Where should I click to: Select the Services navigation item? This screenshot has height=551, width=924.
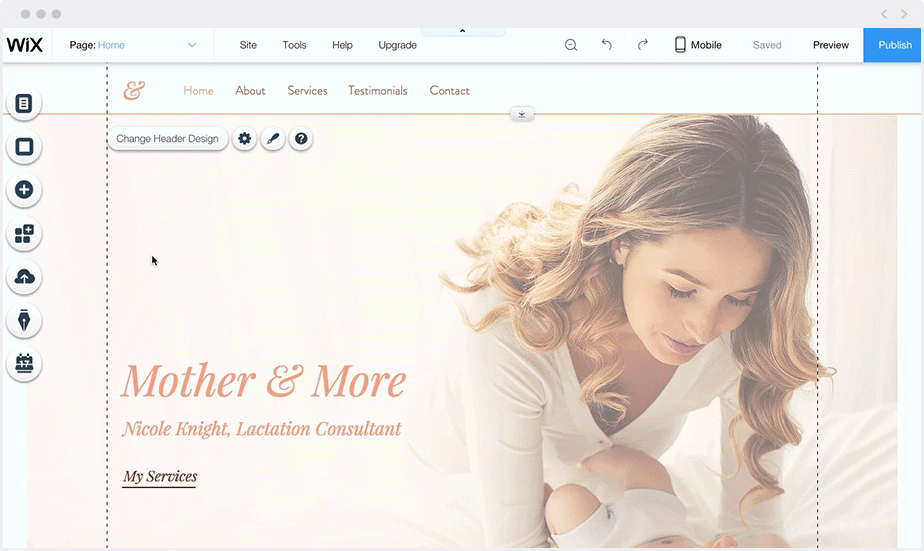(307, 90)
